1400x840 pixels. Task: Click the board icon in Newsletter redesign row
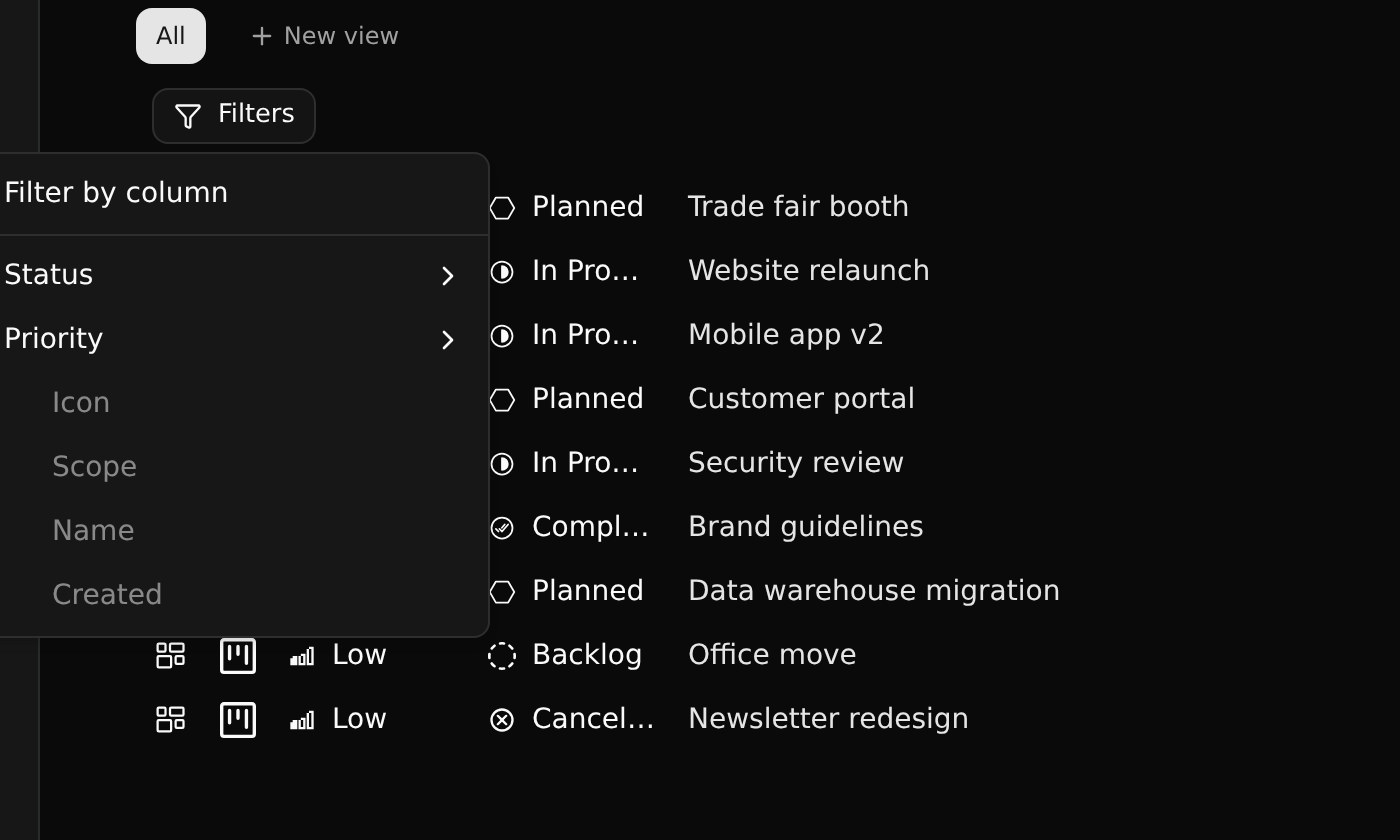pos(238,719)
